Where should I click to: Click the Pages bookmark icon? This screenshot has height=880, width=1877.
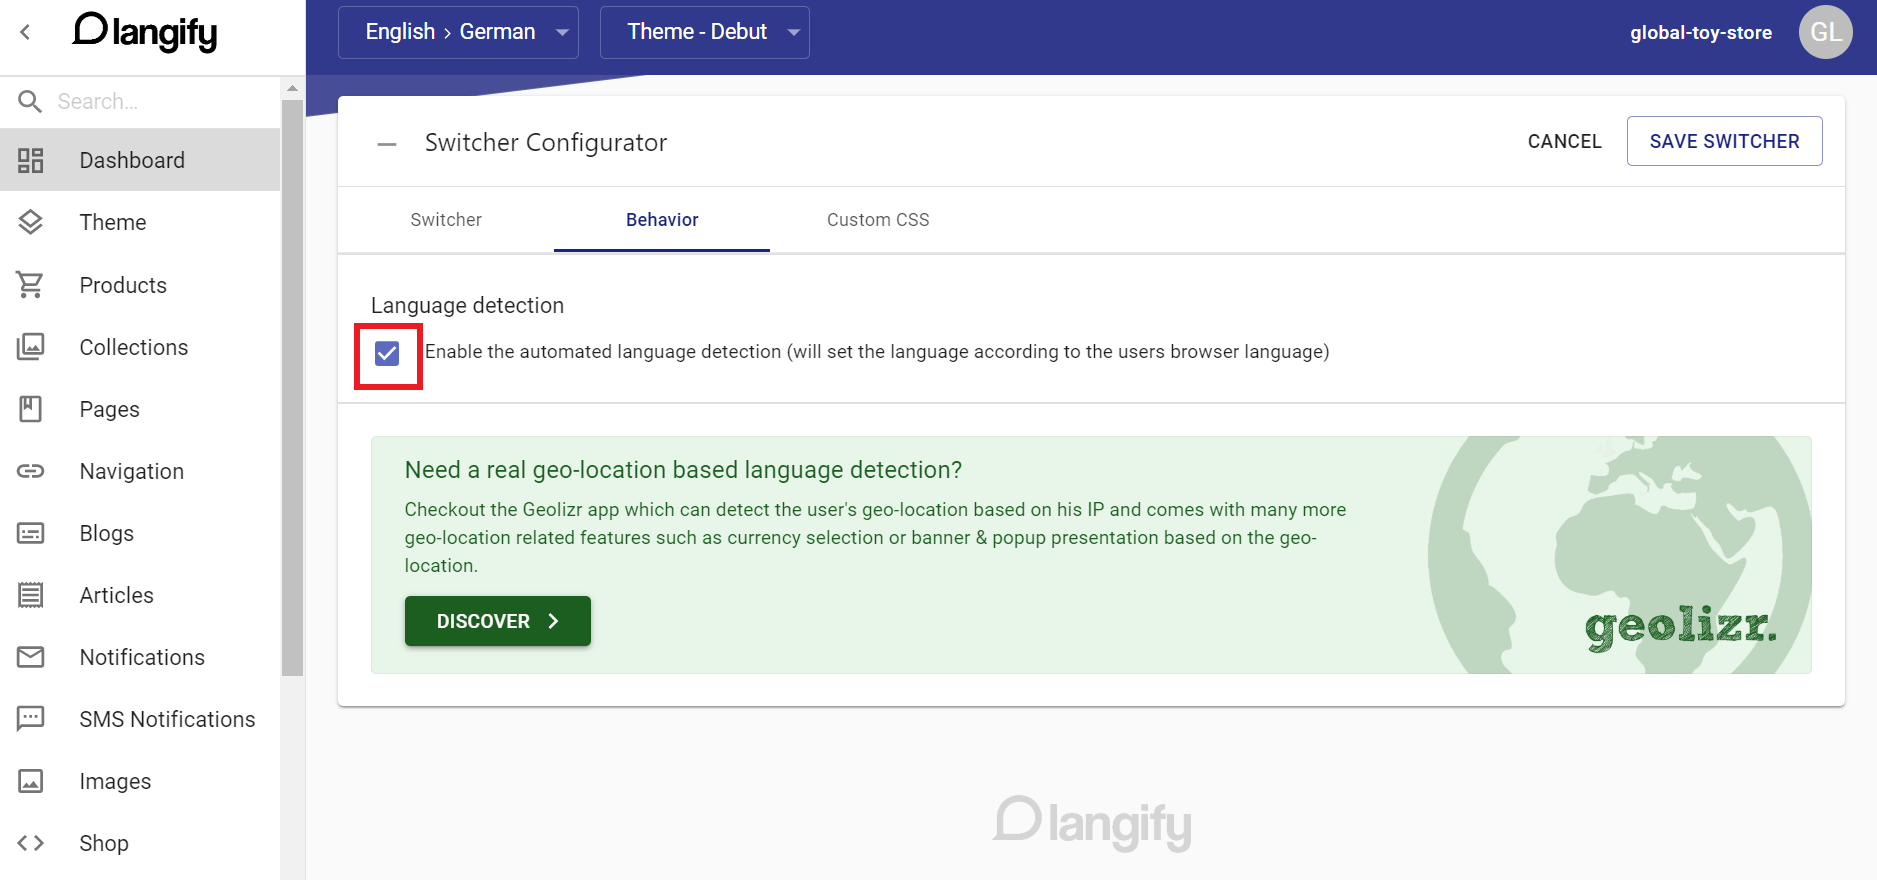tap(30, 409)
